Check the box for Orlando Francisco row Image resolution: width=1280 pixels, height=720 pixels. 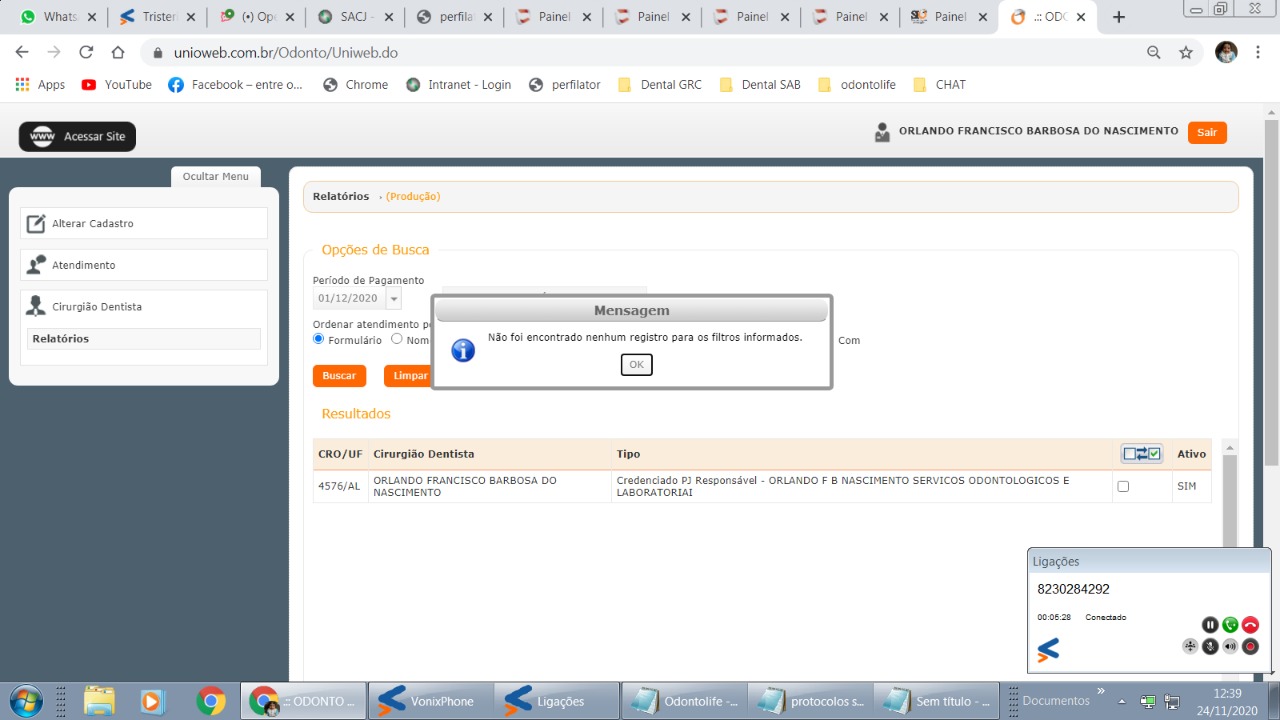1123,487
